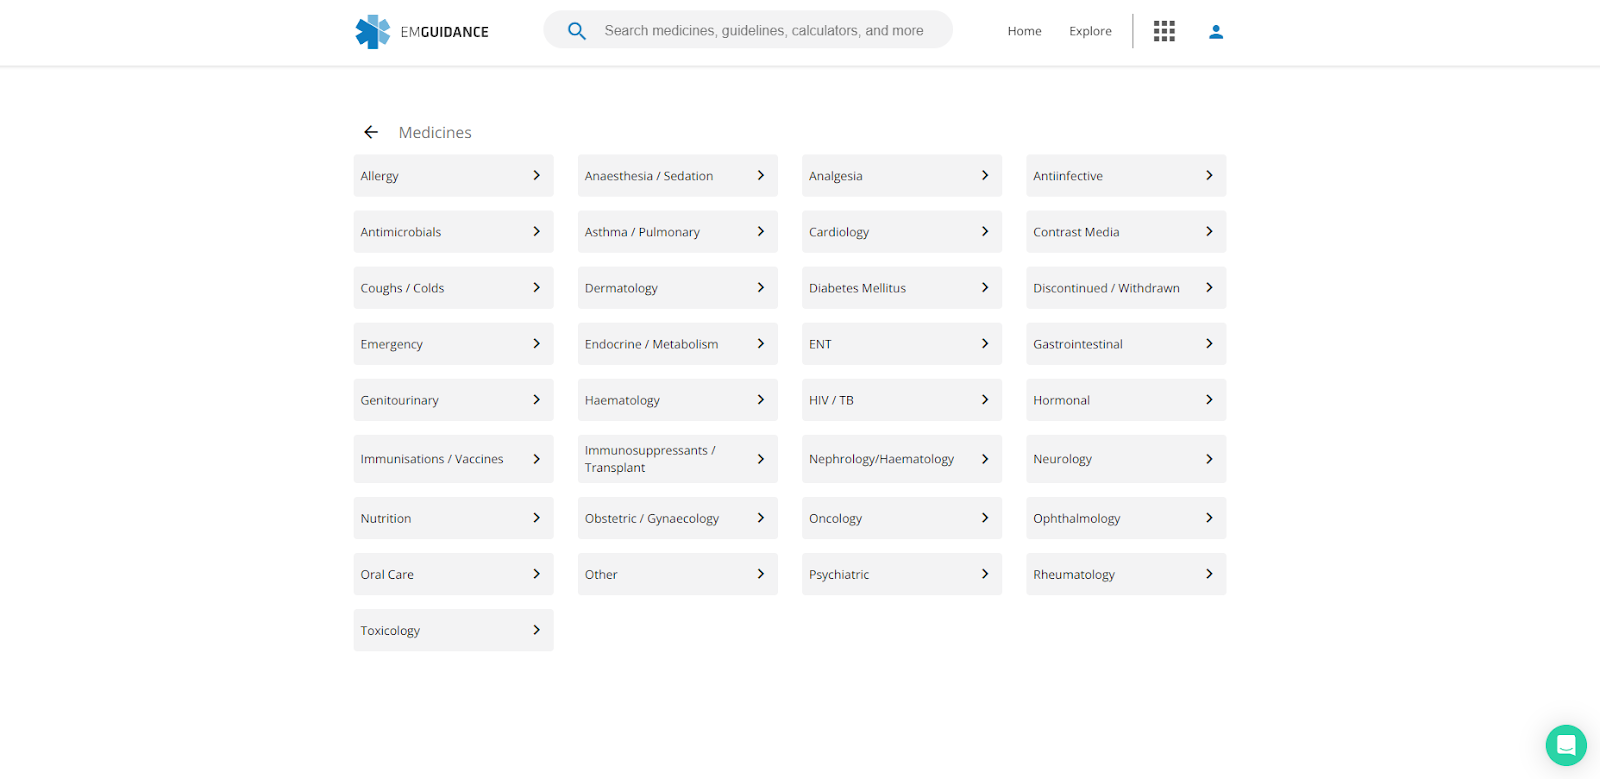The height and width of the screenshot is (779, 1600).
Task: Open the ENT category
Action: (x=902, y=344)
